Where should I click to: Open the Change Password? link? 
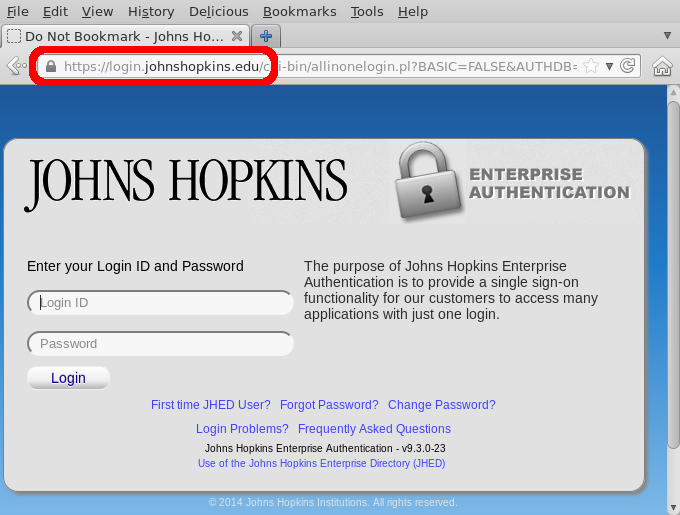tap(441, 405)
